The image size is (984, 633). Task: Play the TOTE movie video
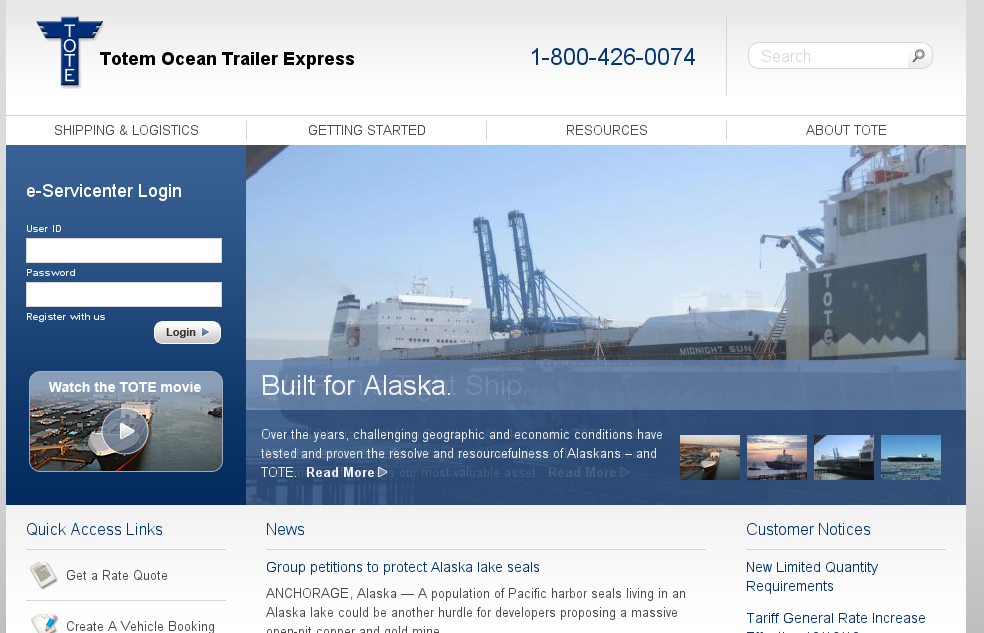[x=126, y=431]
